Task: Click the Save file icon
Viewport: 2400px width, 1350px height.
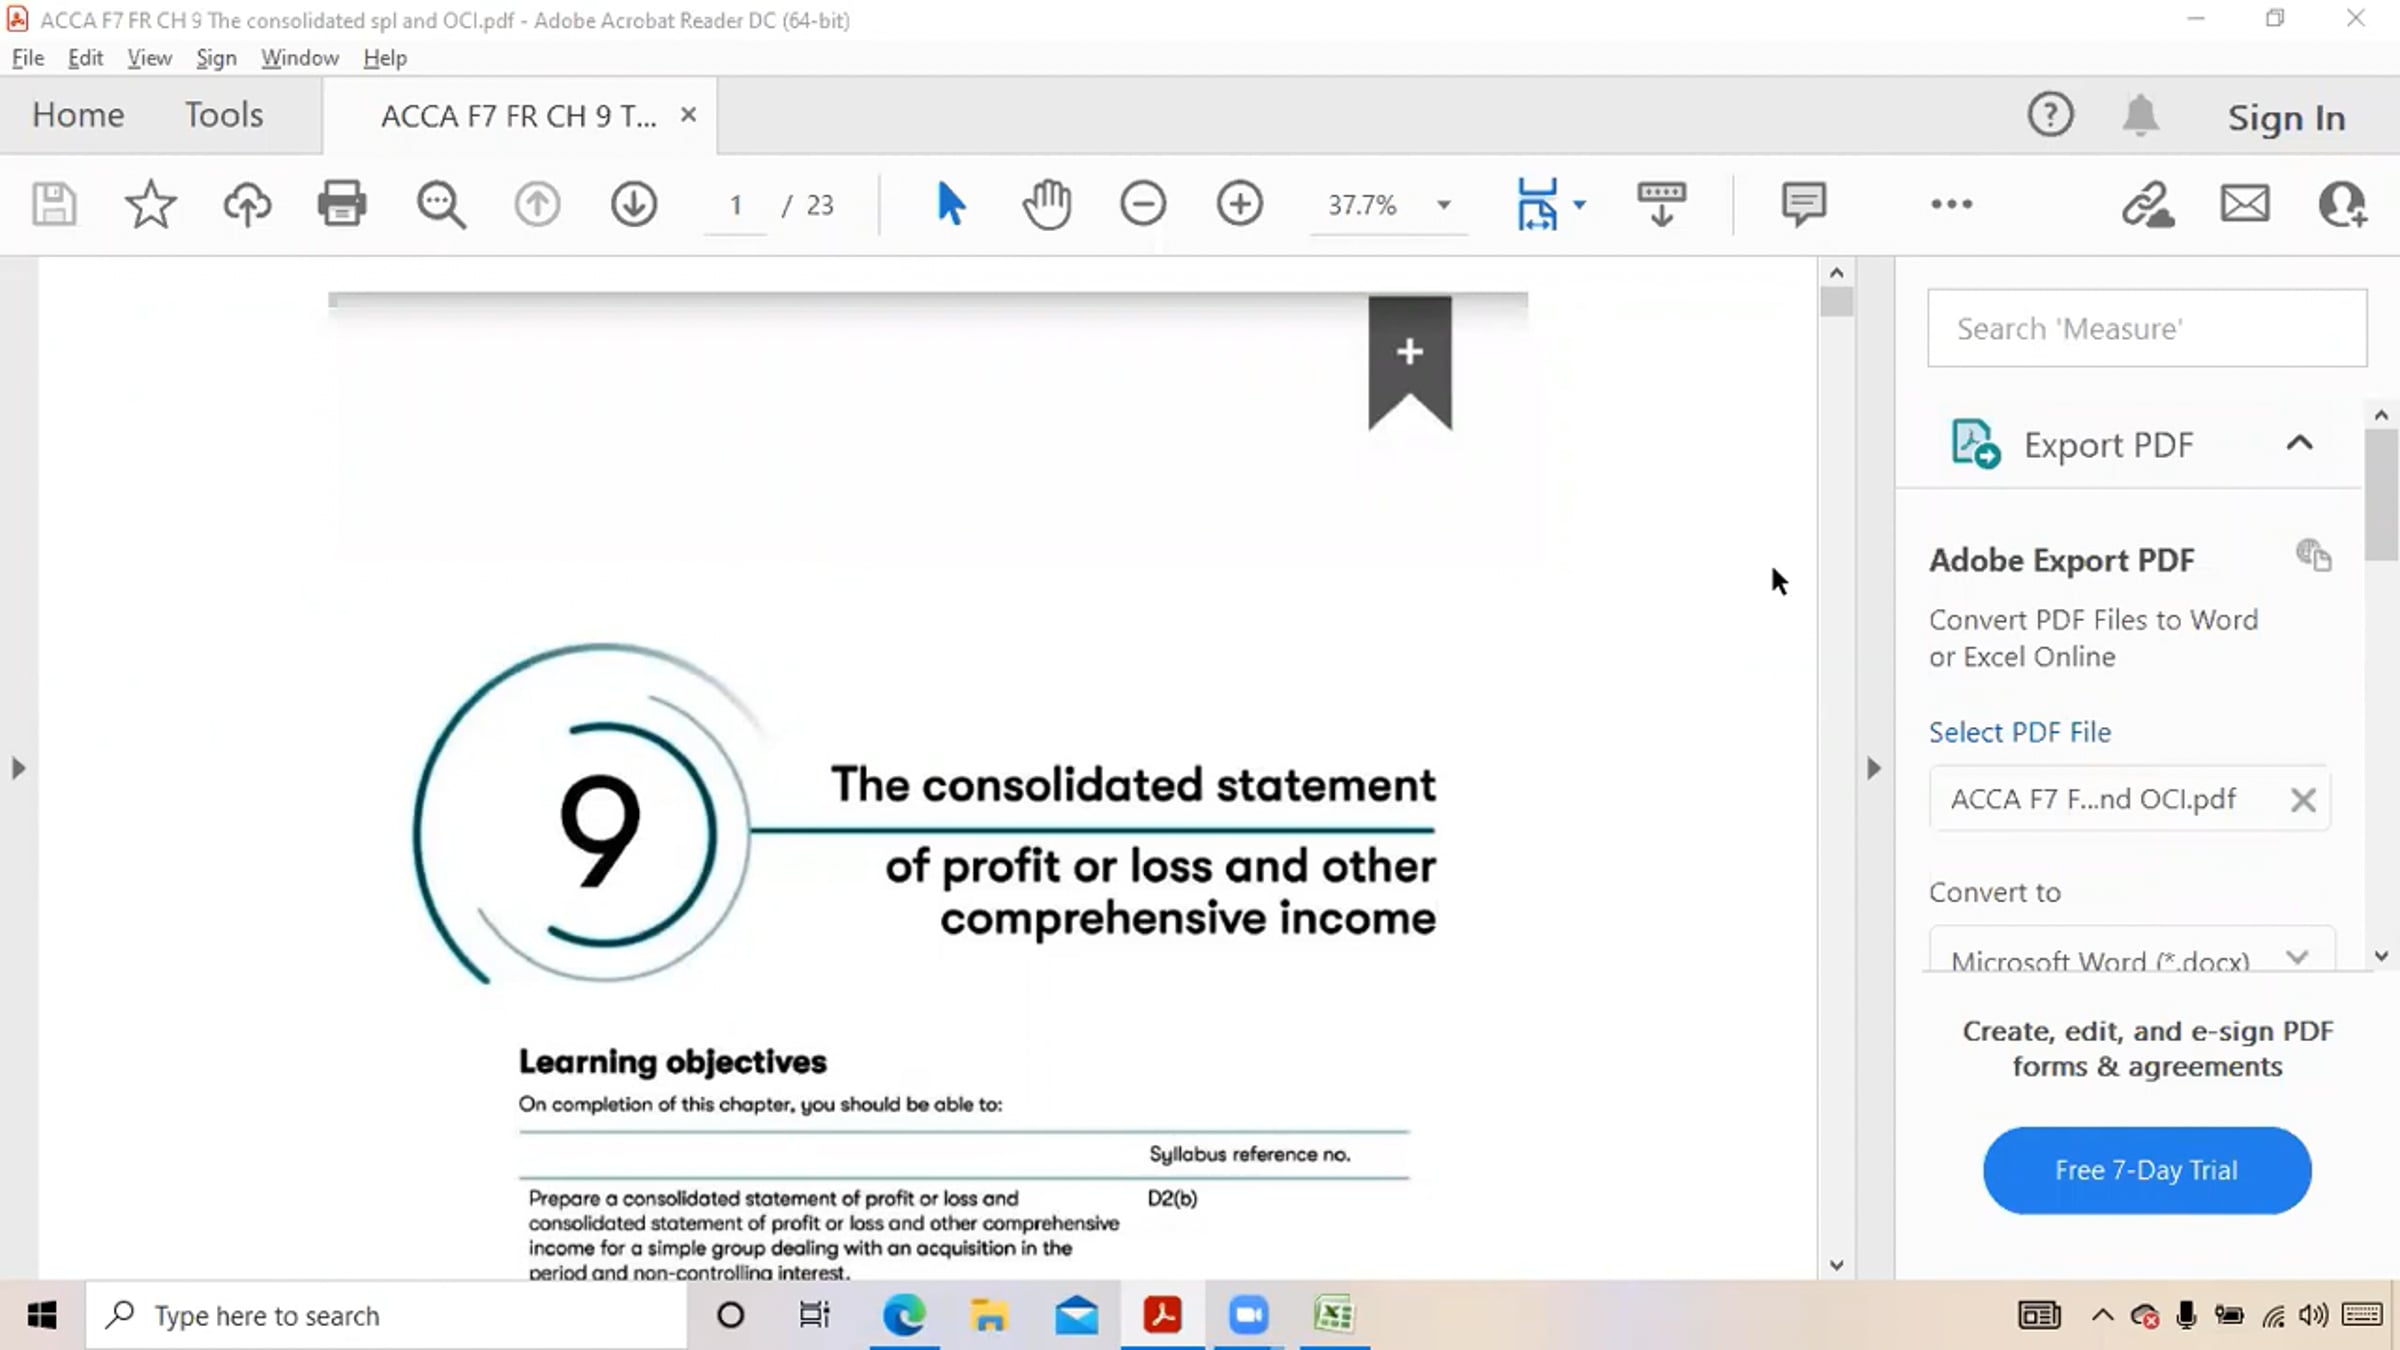Action: pyautogui.click(x=53, y=204)
